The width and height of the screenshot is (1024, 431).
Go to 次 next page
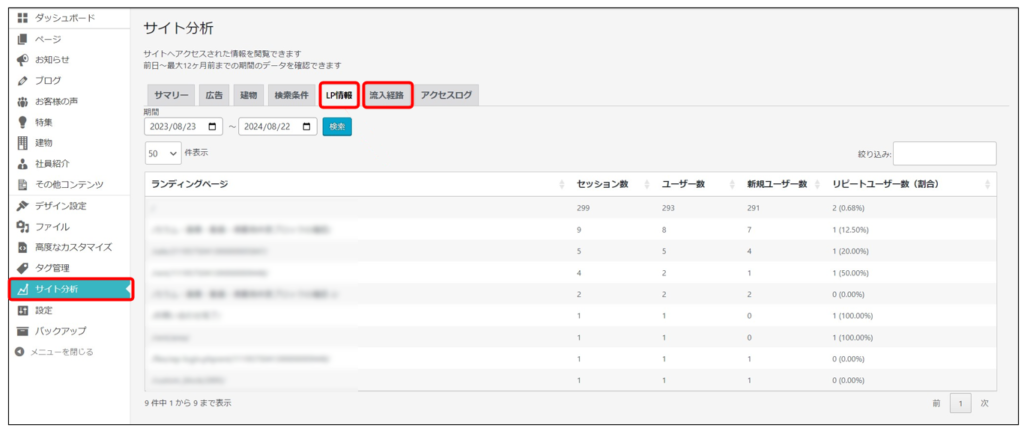(x=984, y=403)
